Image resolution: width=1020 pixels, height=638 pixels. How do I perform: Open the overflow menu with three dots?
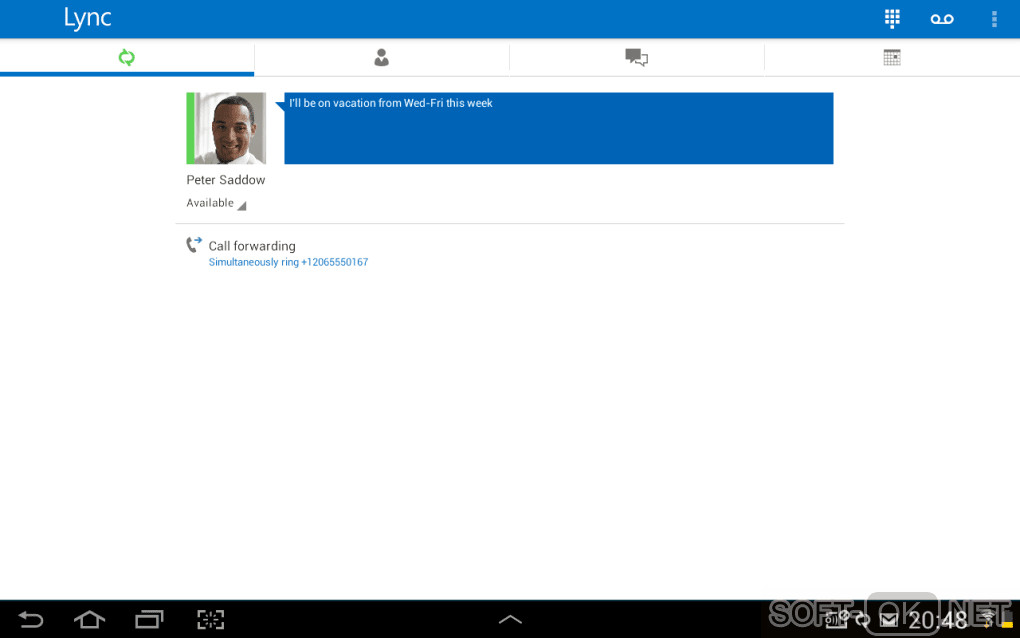pos(994,19)
